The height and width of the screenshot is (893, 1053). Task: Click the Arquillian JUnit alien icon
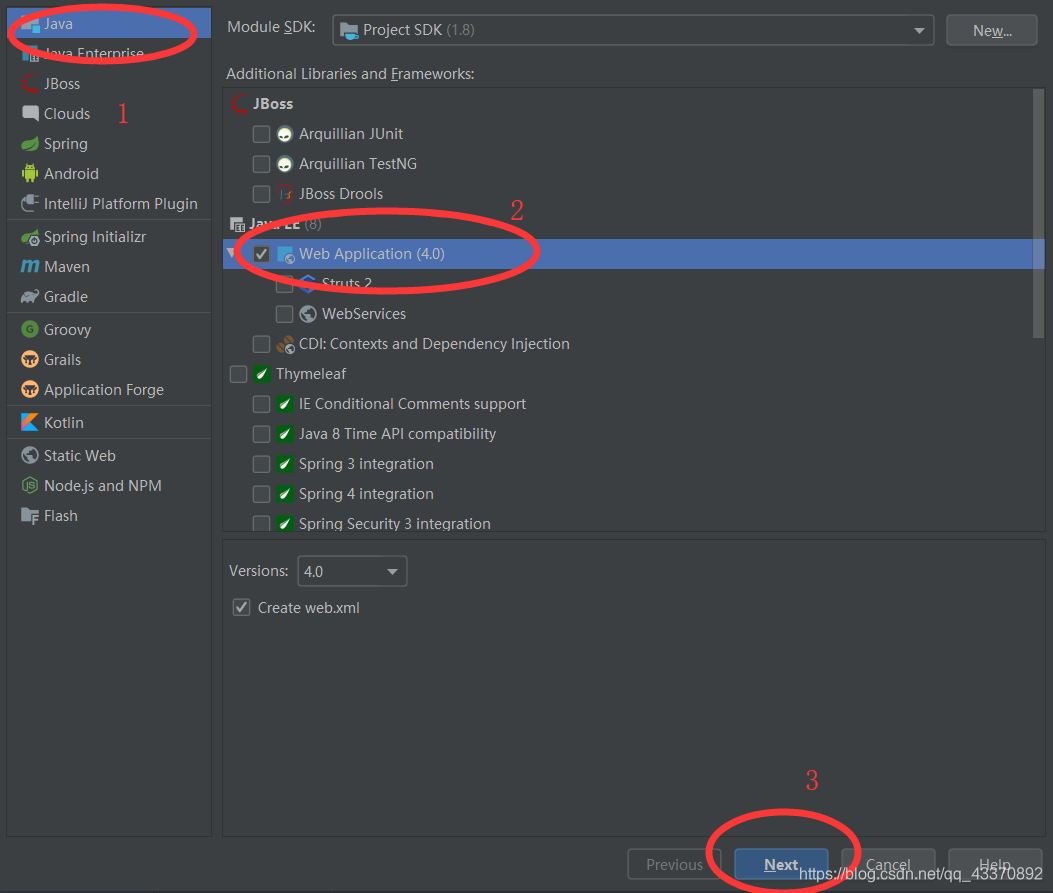tap(285, 134)
